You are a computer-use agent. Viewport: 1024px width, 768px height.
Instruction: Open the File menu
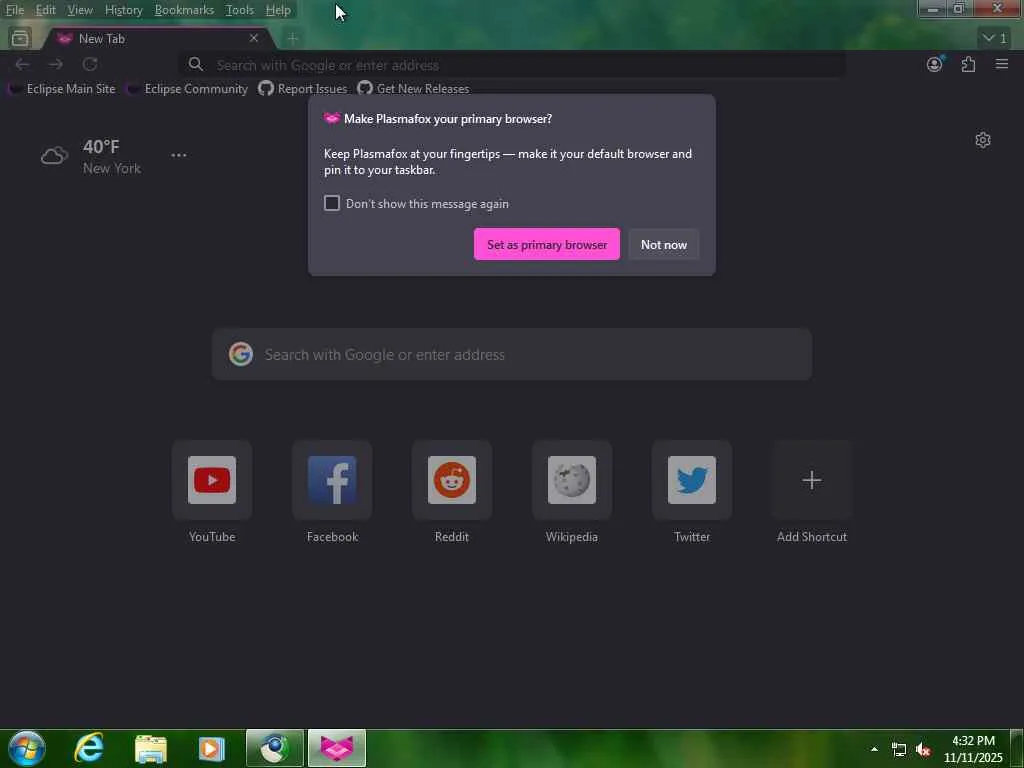click(x=14, y=10)
